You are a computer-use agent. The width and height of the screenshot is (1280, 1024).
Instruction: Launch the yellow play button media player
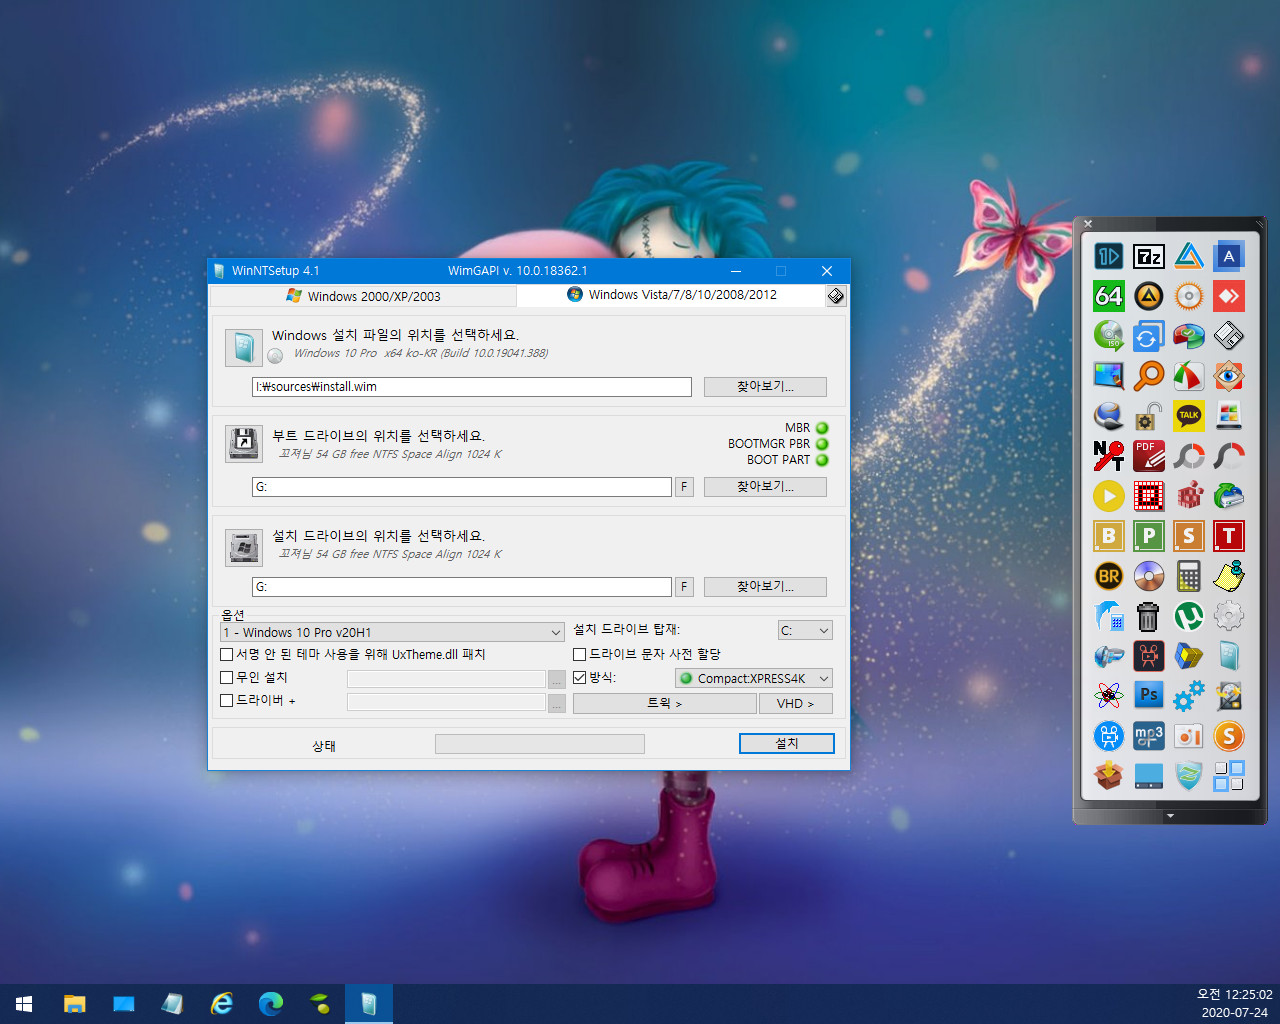[x=1108, y=496]
